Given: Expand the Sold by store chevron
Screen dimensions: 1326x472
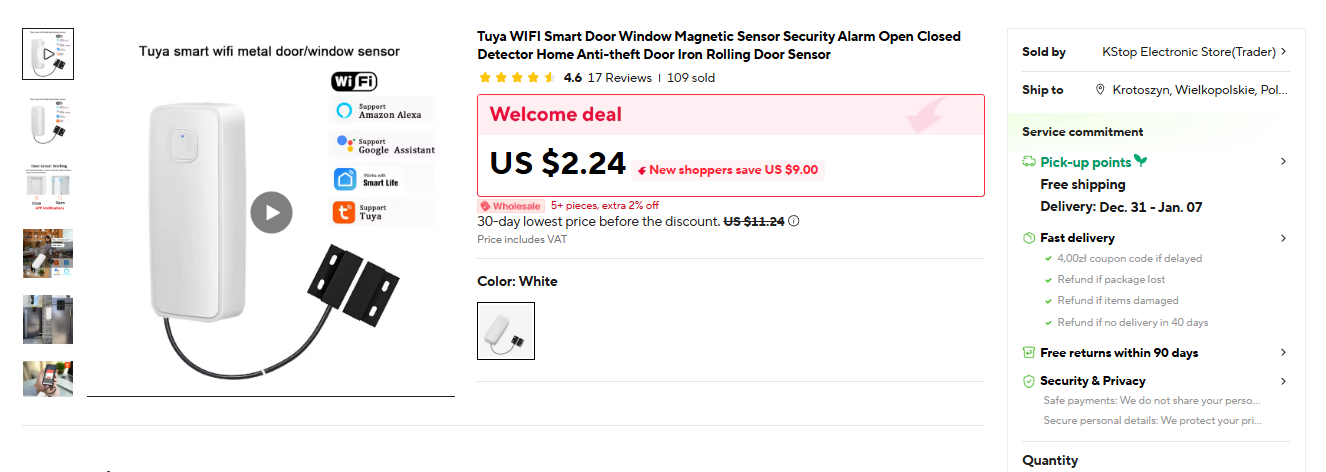Looking at the screenshot, I should (x=1283, y=52).
